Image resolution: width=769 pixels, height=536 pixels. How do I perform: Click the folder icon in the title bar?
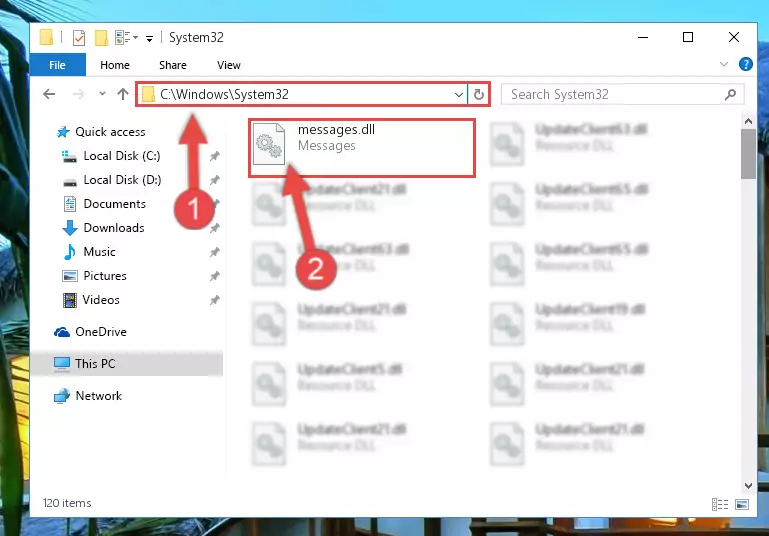click(x=47, y=37)
